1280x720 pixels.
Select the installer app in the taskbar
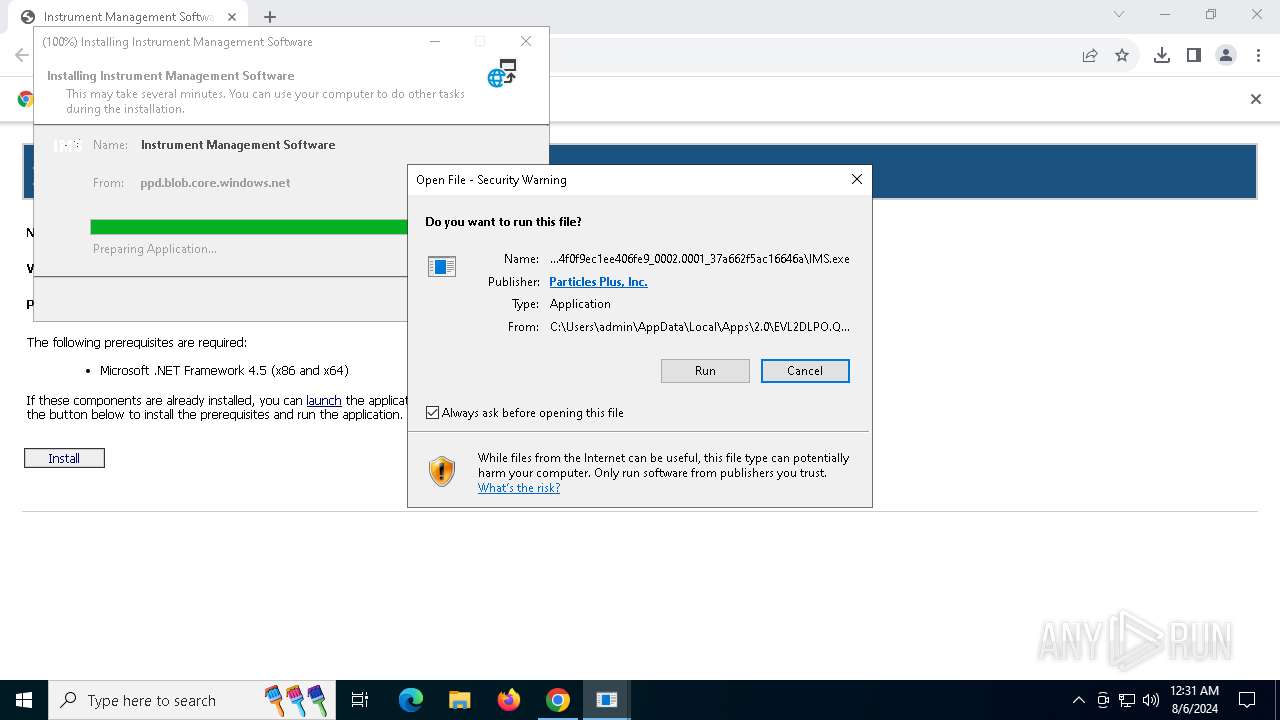point(607,700)
